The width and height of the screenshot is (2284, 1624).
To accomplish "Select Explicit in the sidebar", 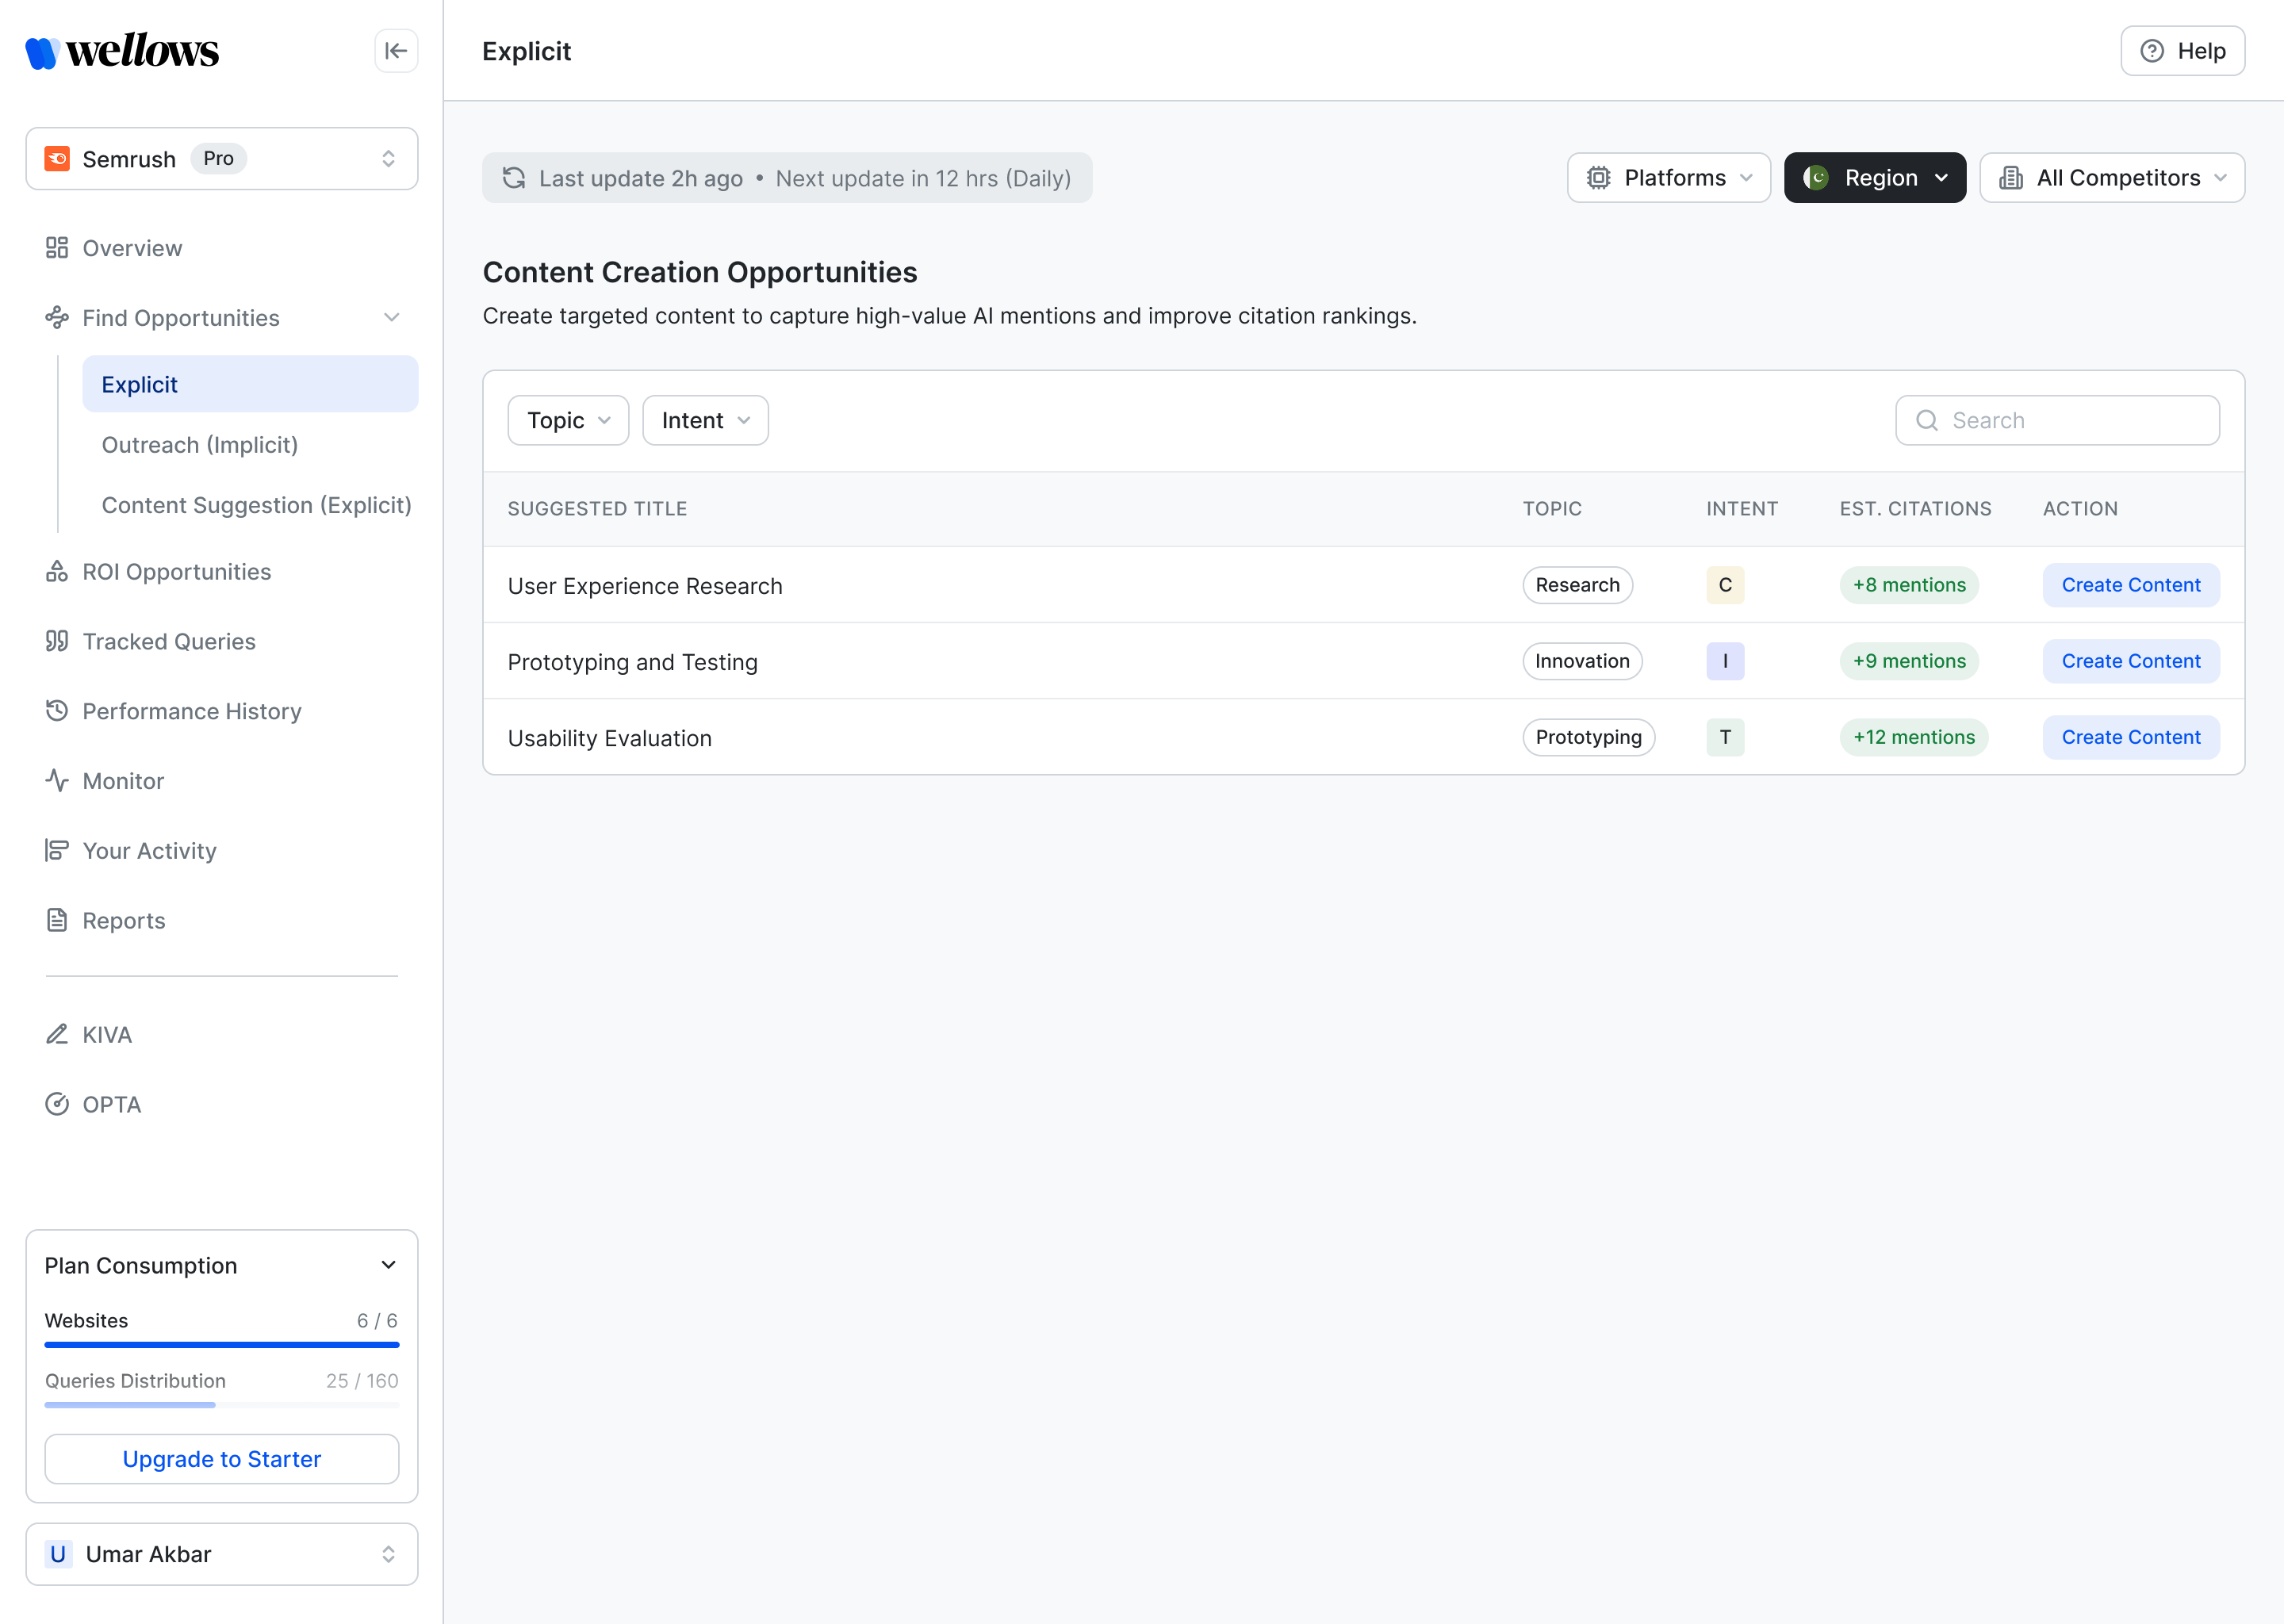I will (x=250, y=384).
